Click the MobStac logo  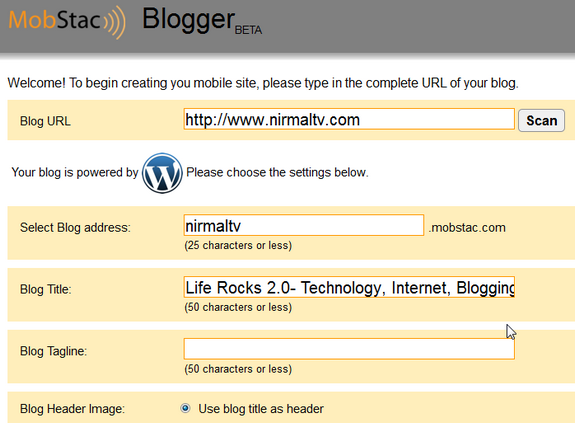tap(67, 21)
